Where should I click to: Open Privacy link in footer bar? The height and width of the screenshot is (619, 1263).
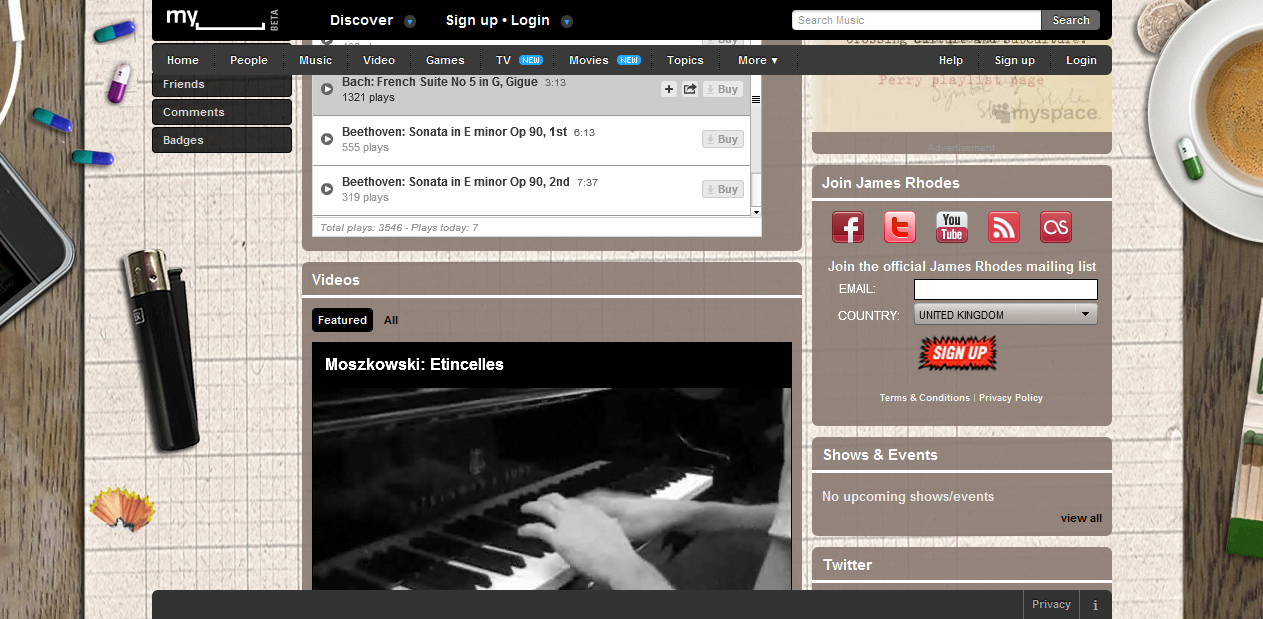coord(1051,604)
